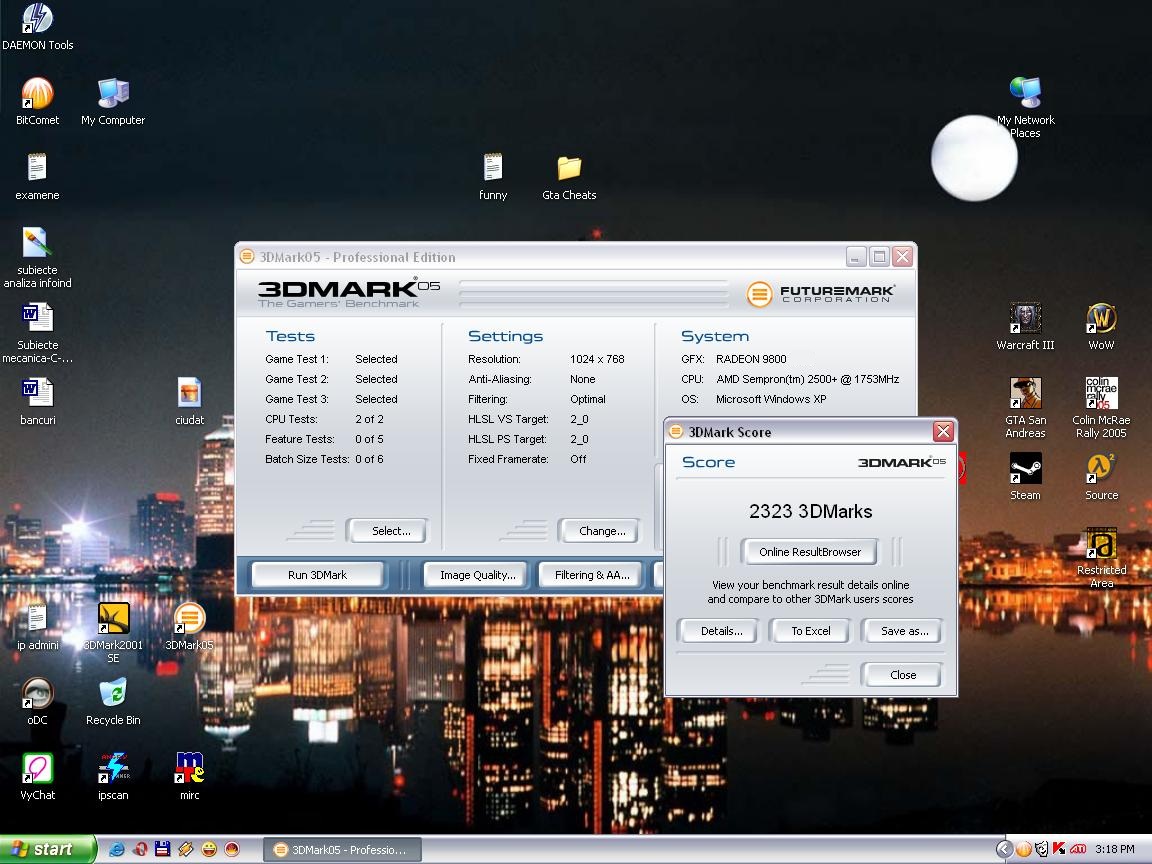Viewport: 1152px width, 864px height.
Task: Open BitComet desktop icon
Action: click(37, 102)
